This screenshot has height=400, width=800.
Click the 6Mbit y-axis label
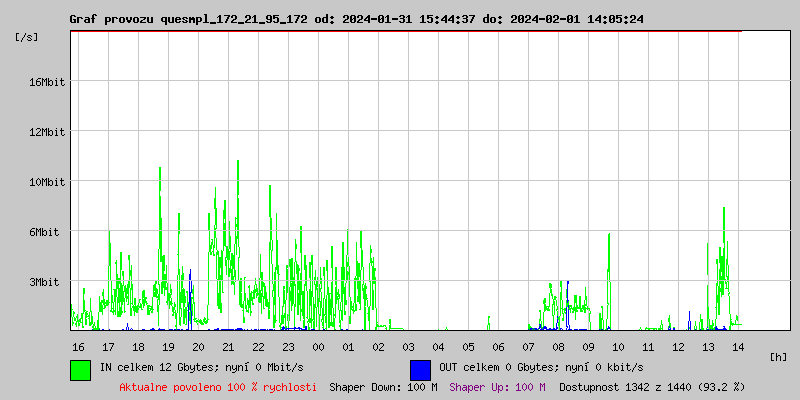pos(47,232)
